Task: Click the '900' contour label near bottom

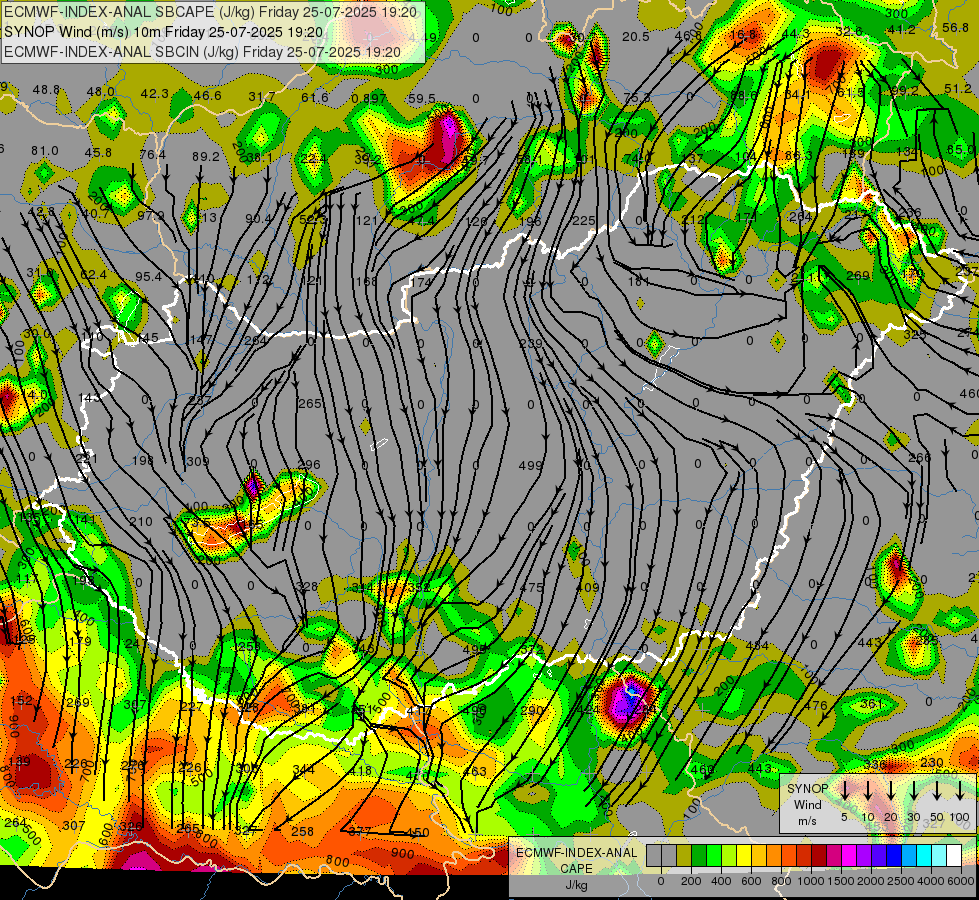Action: 403,853
